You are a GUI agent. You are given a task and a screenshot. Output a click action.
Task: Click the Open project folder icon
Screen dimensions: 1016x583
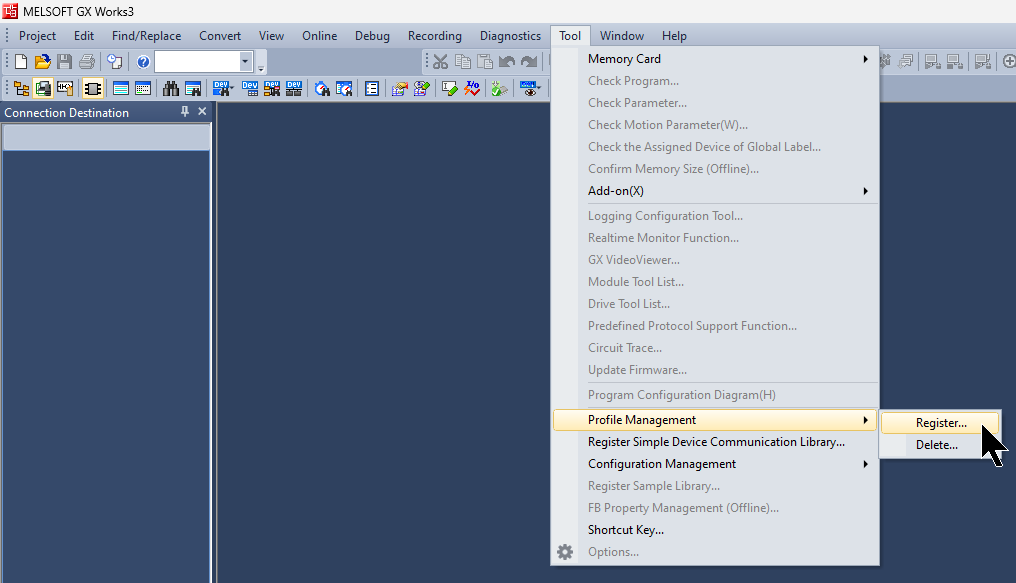coord(43,62)
